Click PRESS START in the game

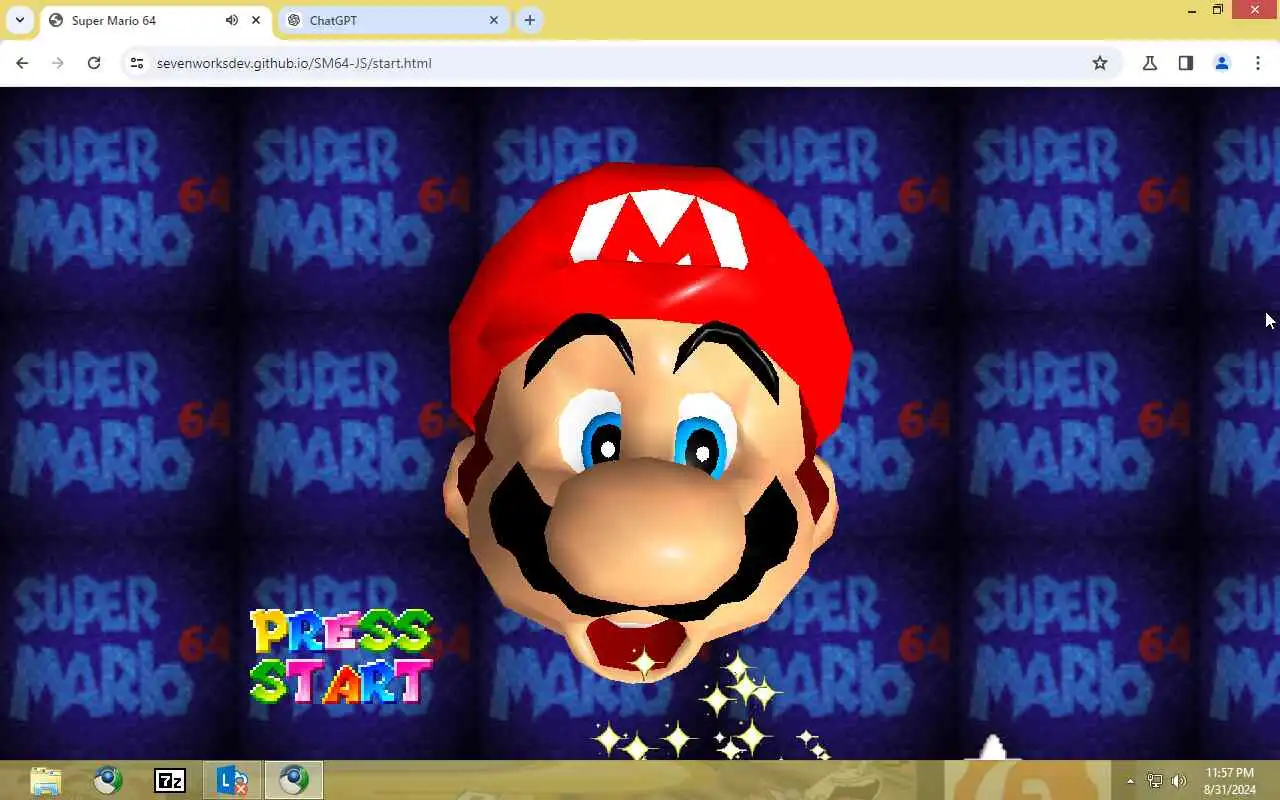(341, 656)
